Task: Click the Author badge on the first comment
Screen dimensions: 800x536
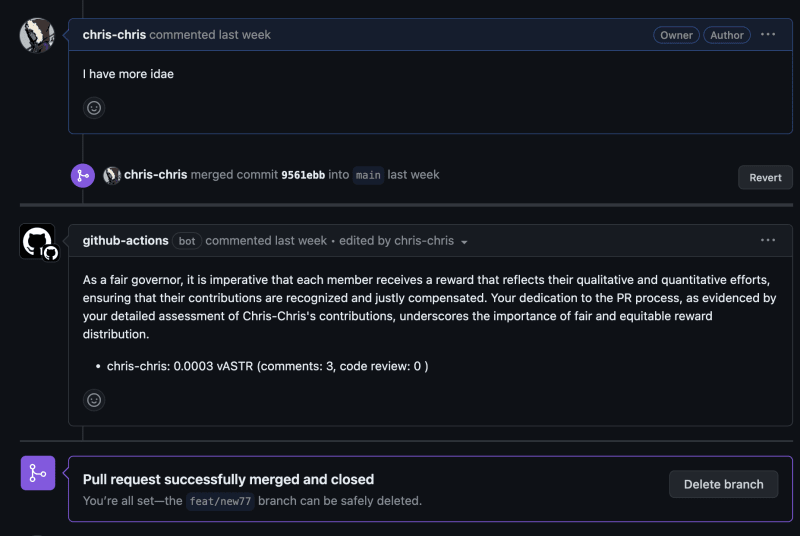Action: click(x=727, y=35)
